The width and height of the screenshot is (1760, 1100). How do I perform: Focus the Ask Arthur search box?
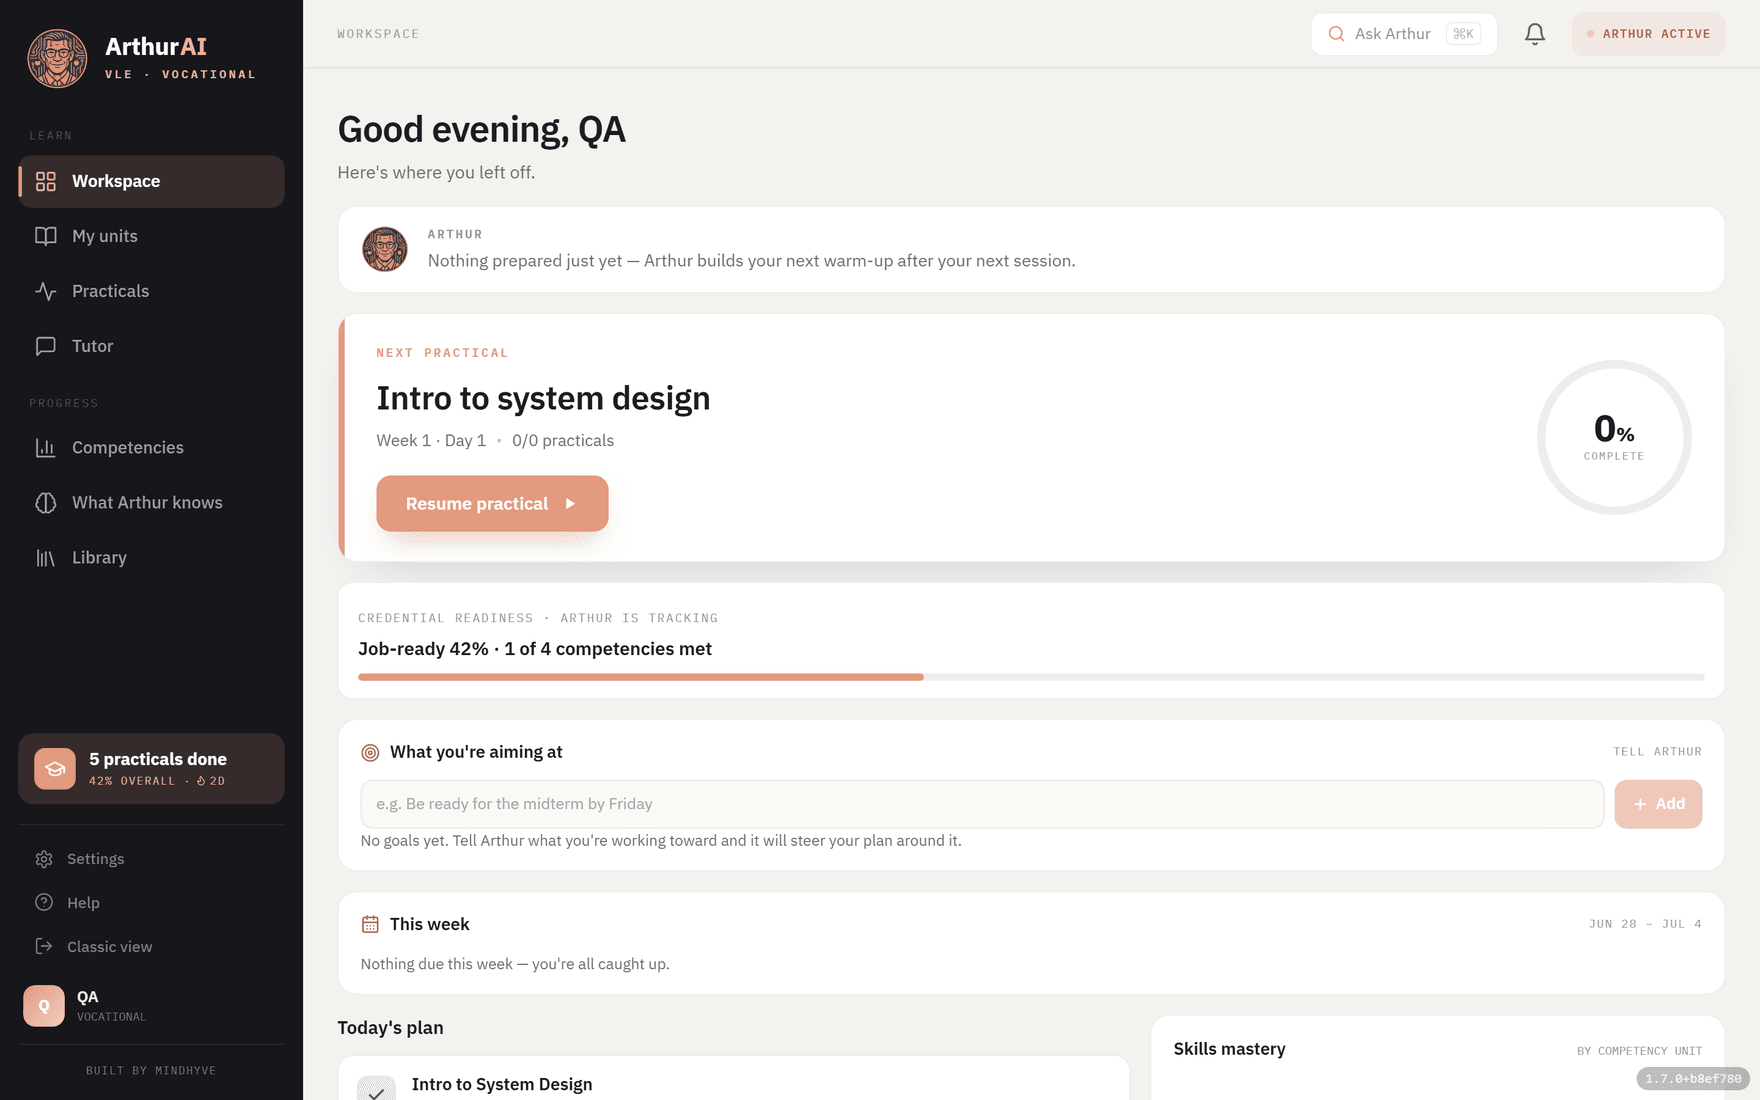click(1403, 34)
